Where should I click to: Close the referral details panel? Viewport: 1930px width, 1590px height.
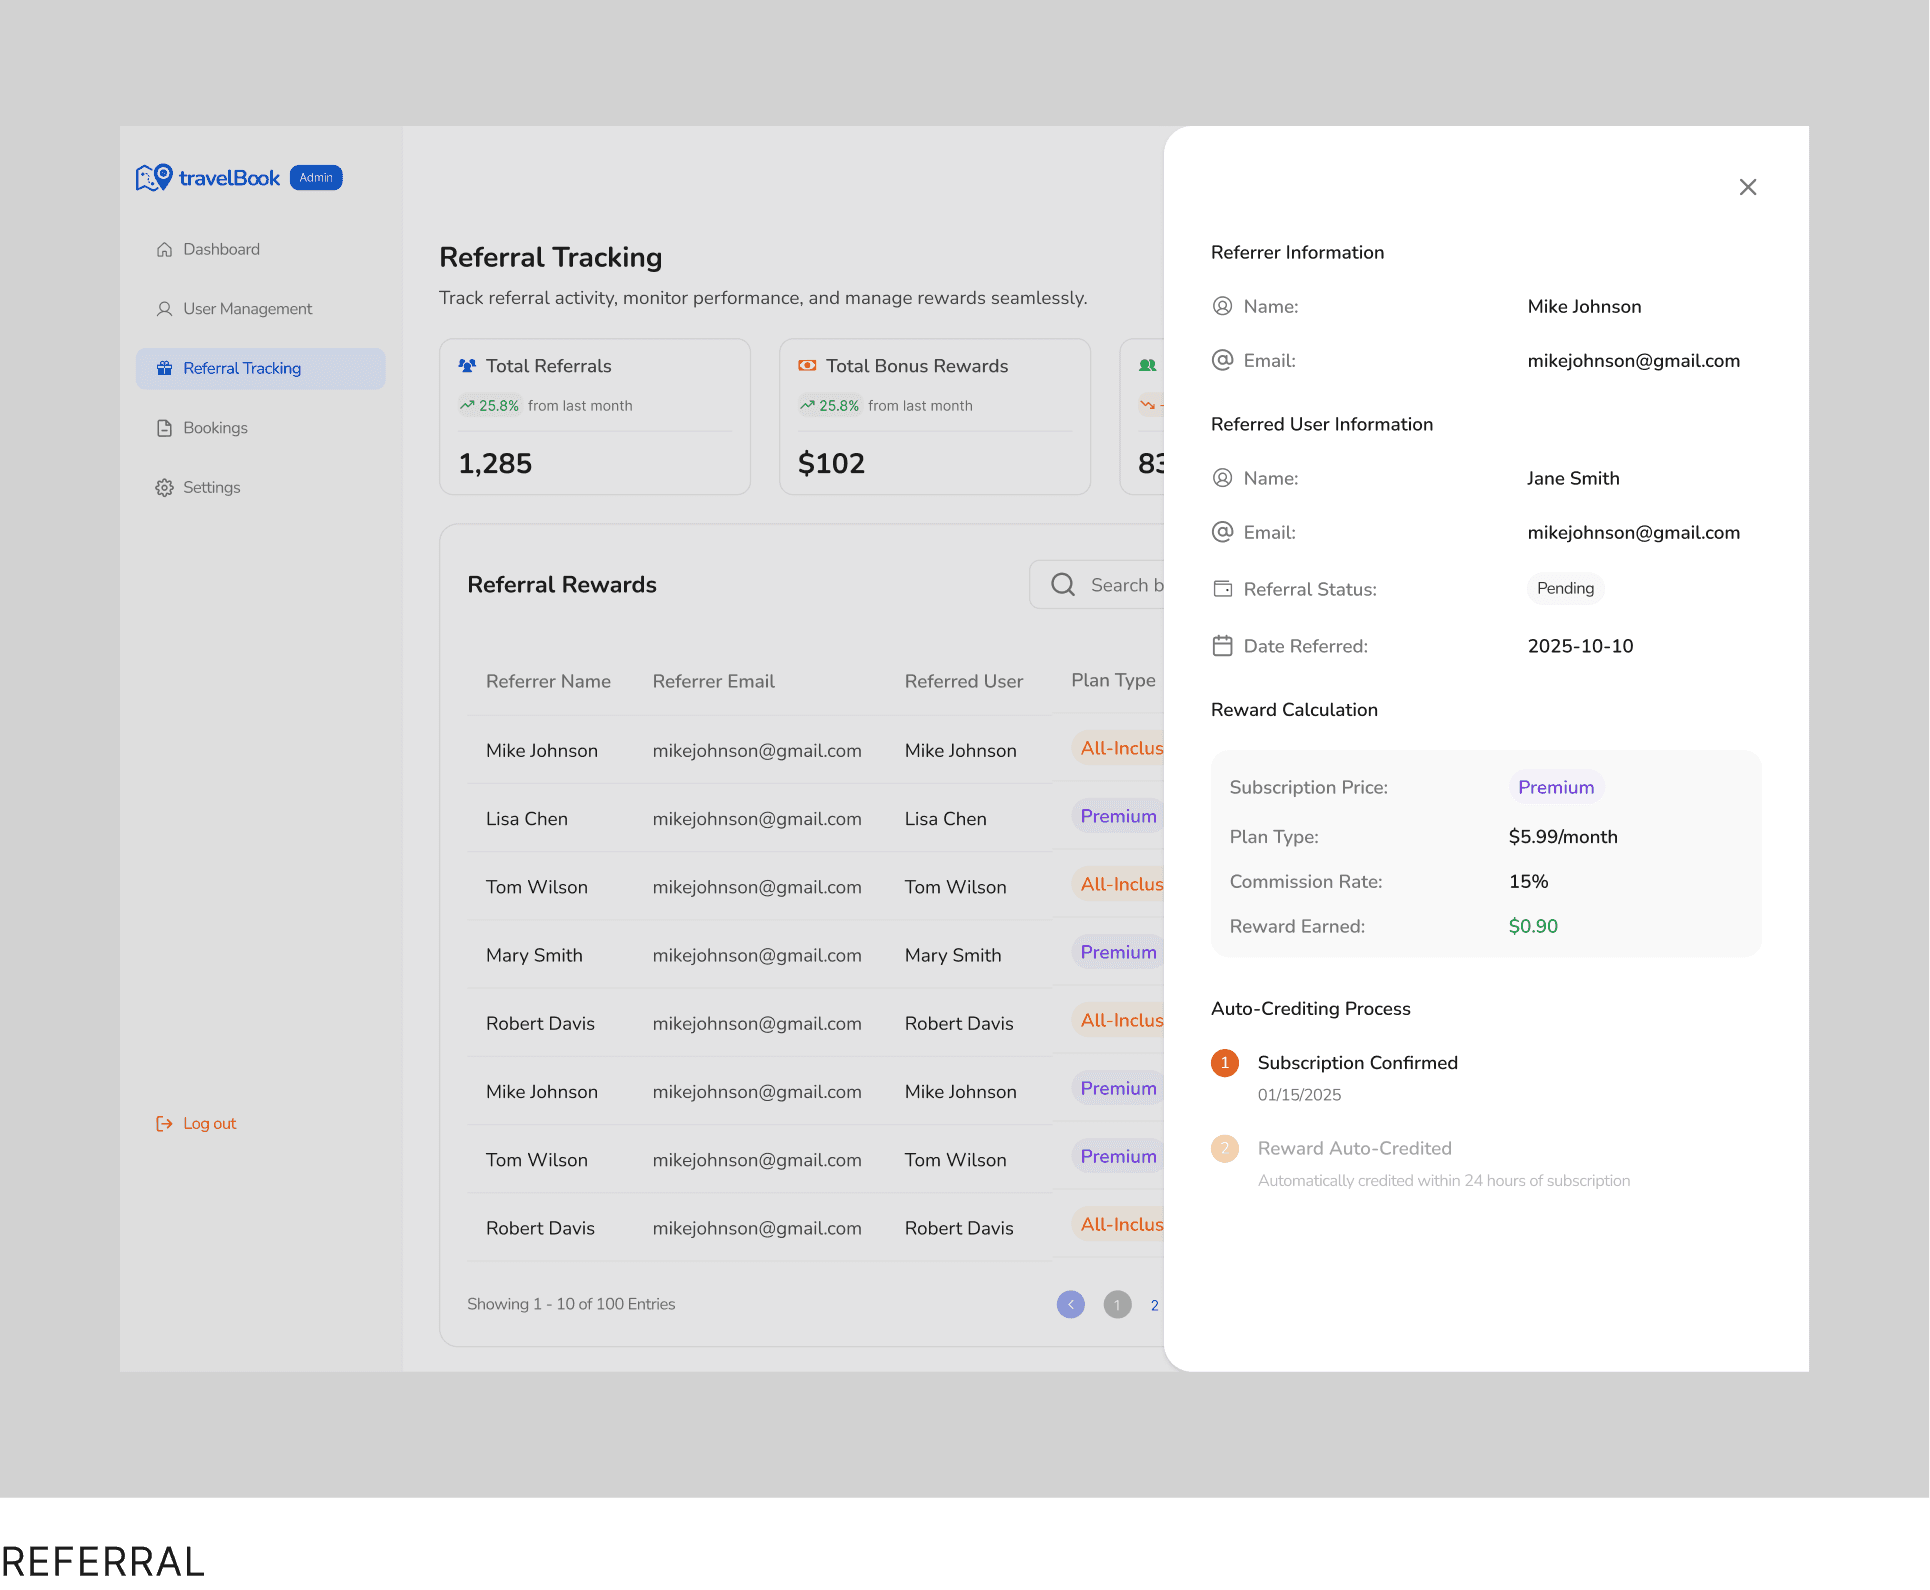click(1747, 187)
